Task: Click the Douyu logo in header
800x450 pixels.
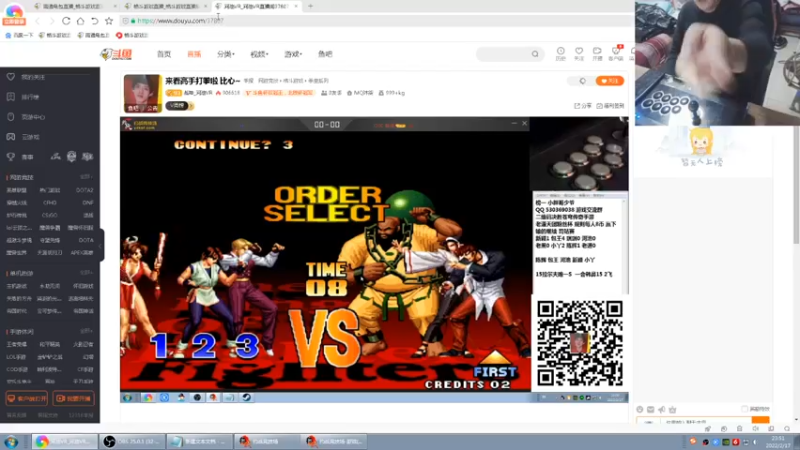Action: point(116,54)
